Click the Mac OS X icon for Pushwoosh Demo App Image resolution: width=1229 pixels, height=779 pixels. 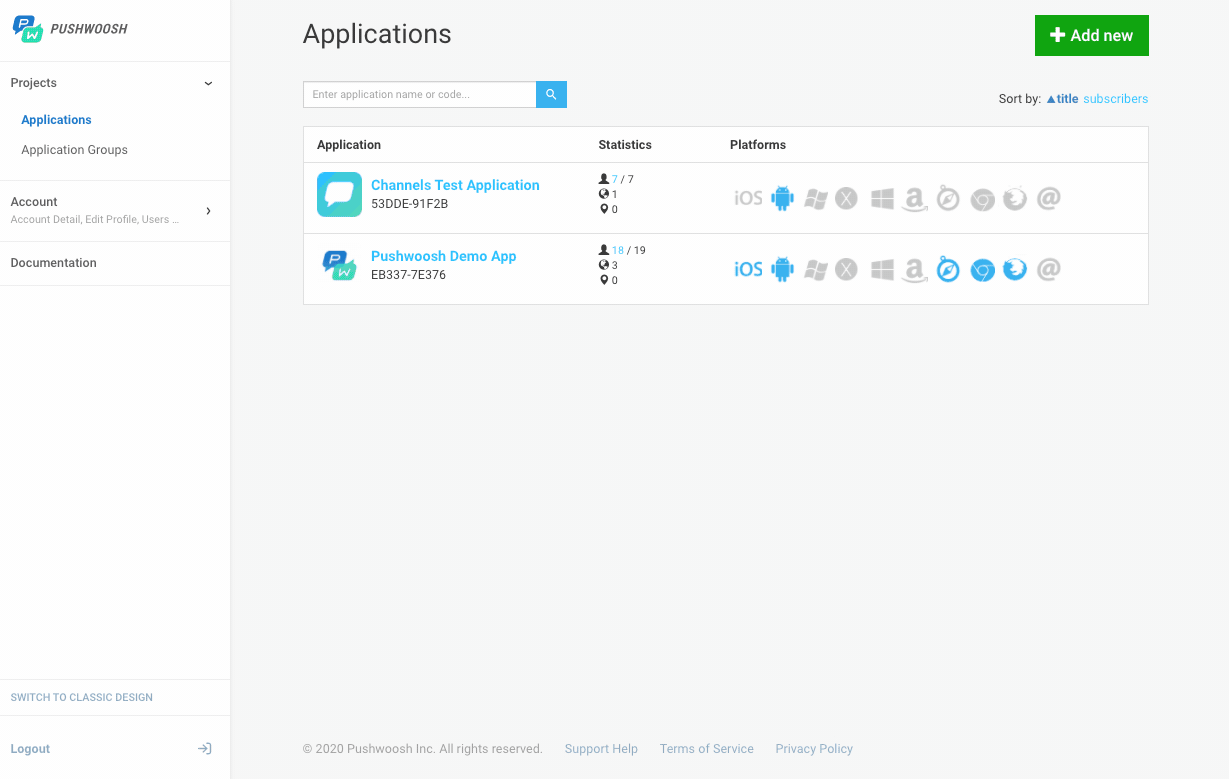(847, 269)
